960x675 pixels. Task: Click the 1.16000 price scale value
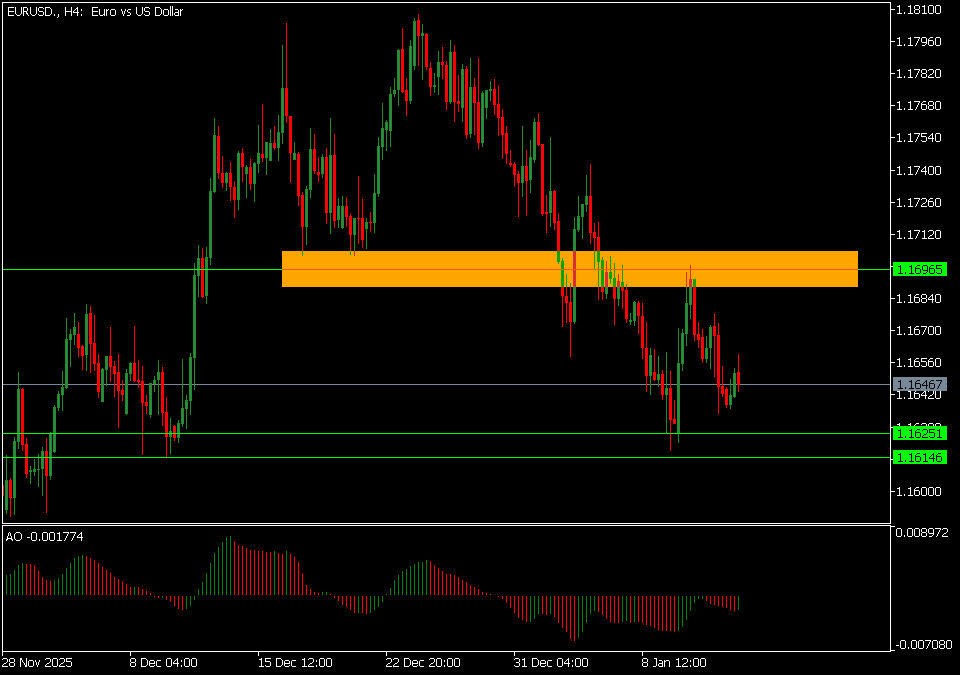[x=916, y=491]
